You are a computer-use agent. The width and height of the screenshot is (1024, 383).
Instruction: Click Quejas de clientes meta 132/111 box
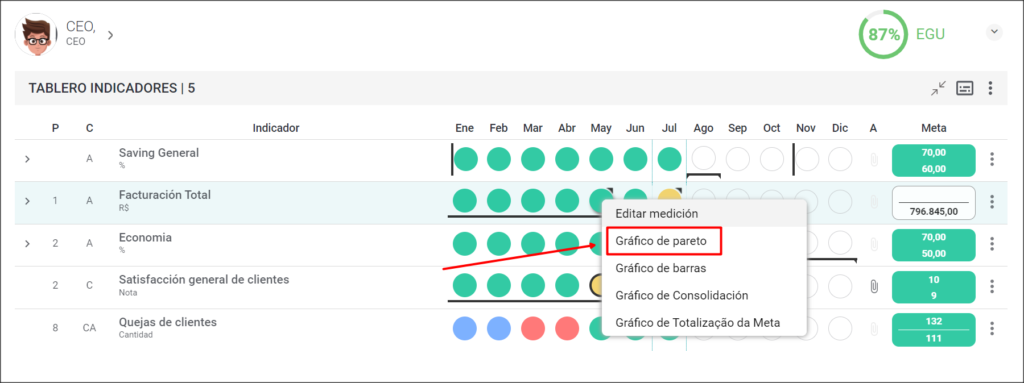click(x=933, y=329)
